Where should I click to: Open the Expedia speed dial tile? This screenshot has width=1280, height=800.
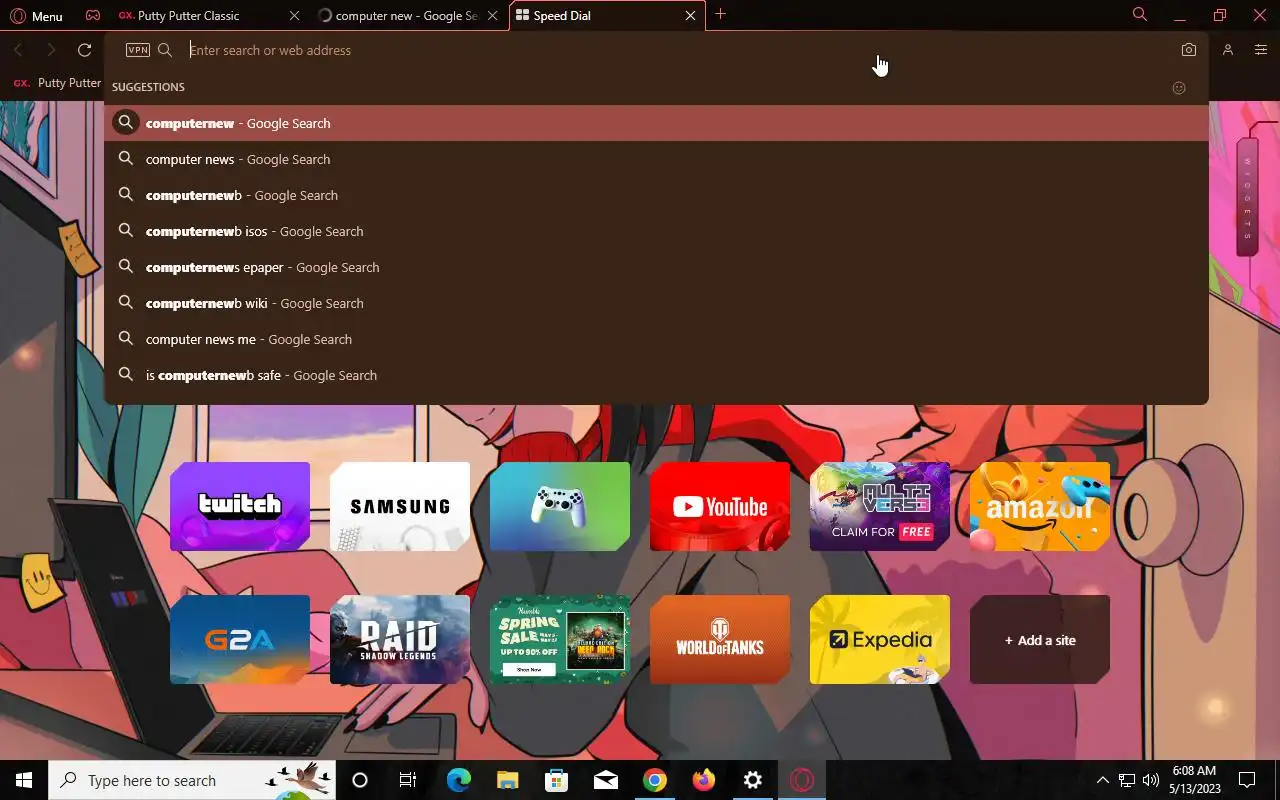pyautogui.click(x=880, y=640)
